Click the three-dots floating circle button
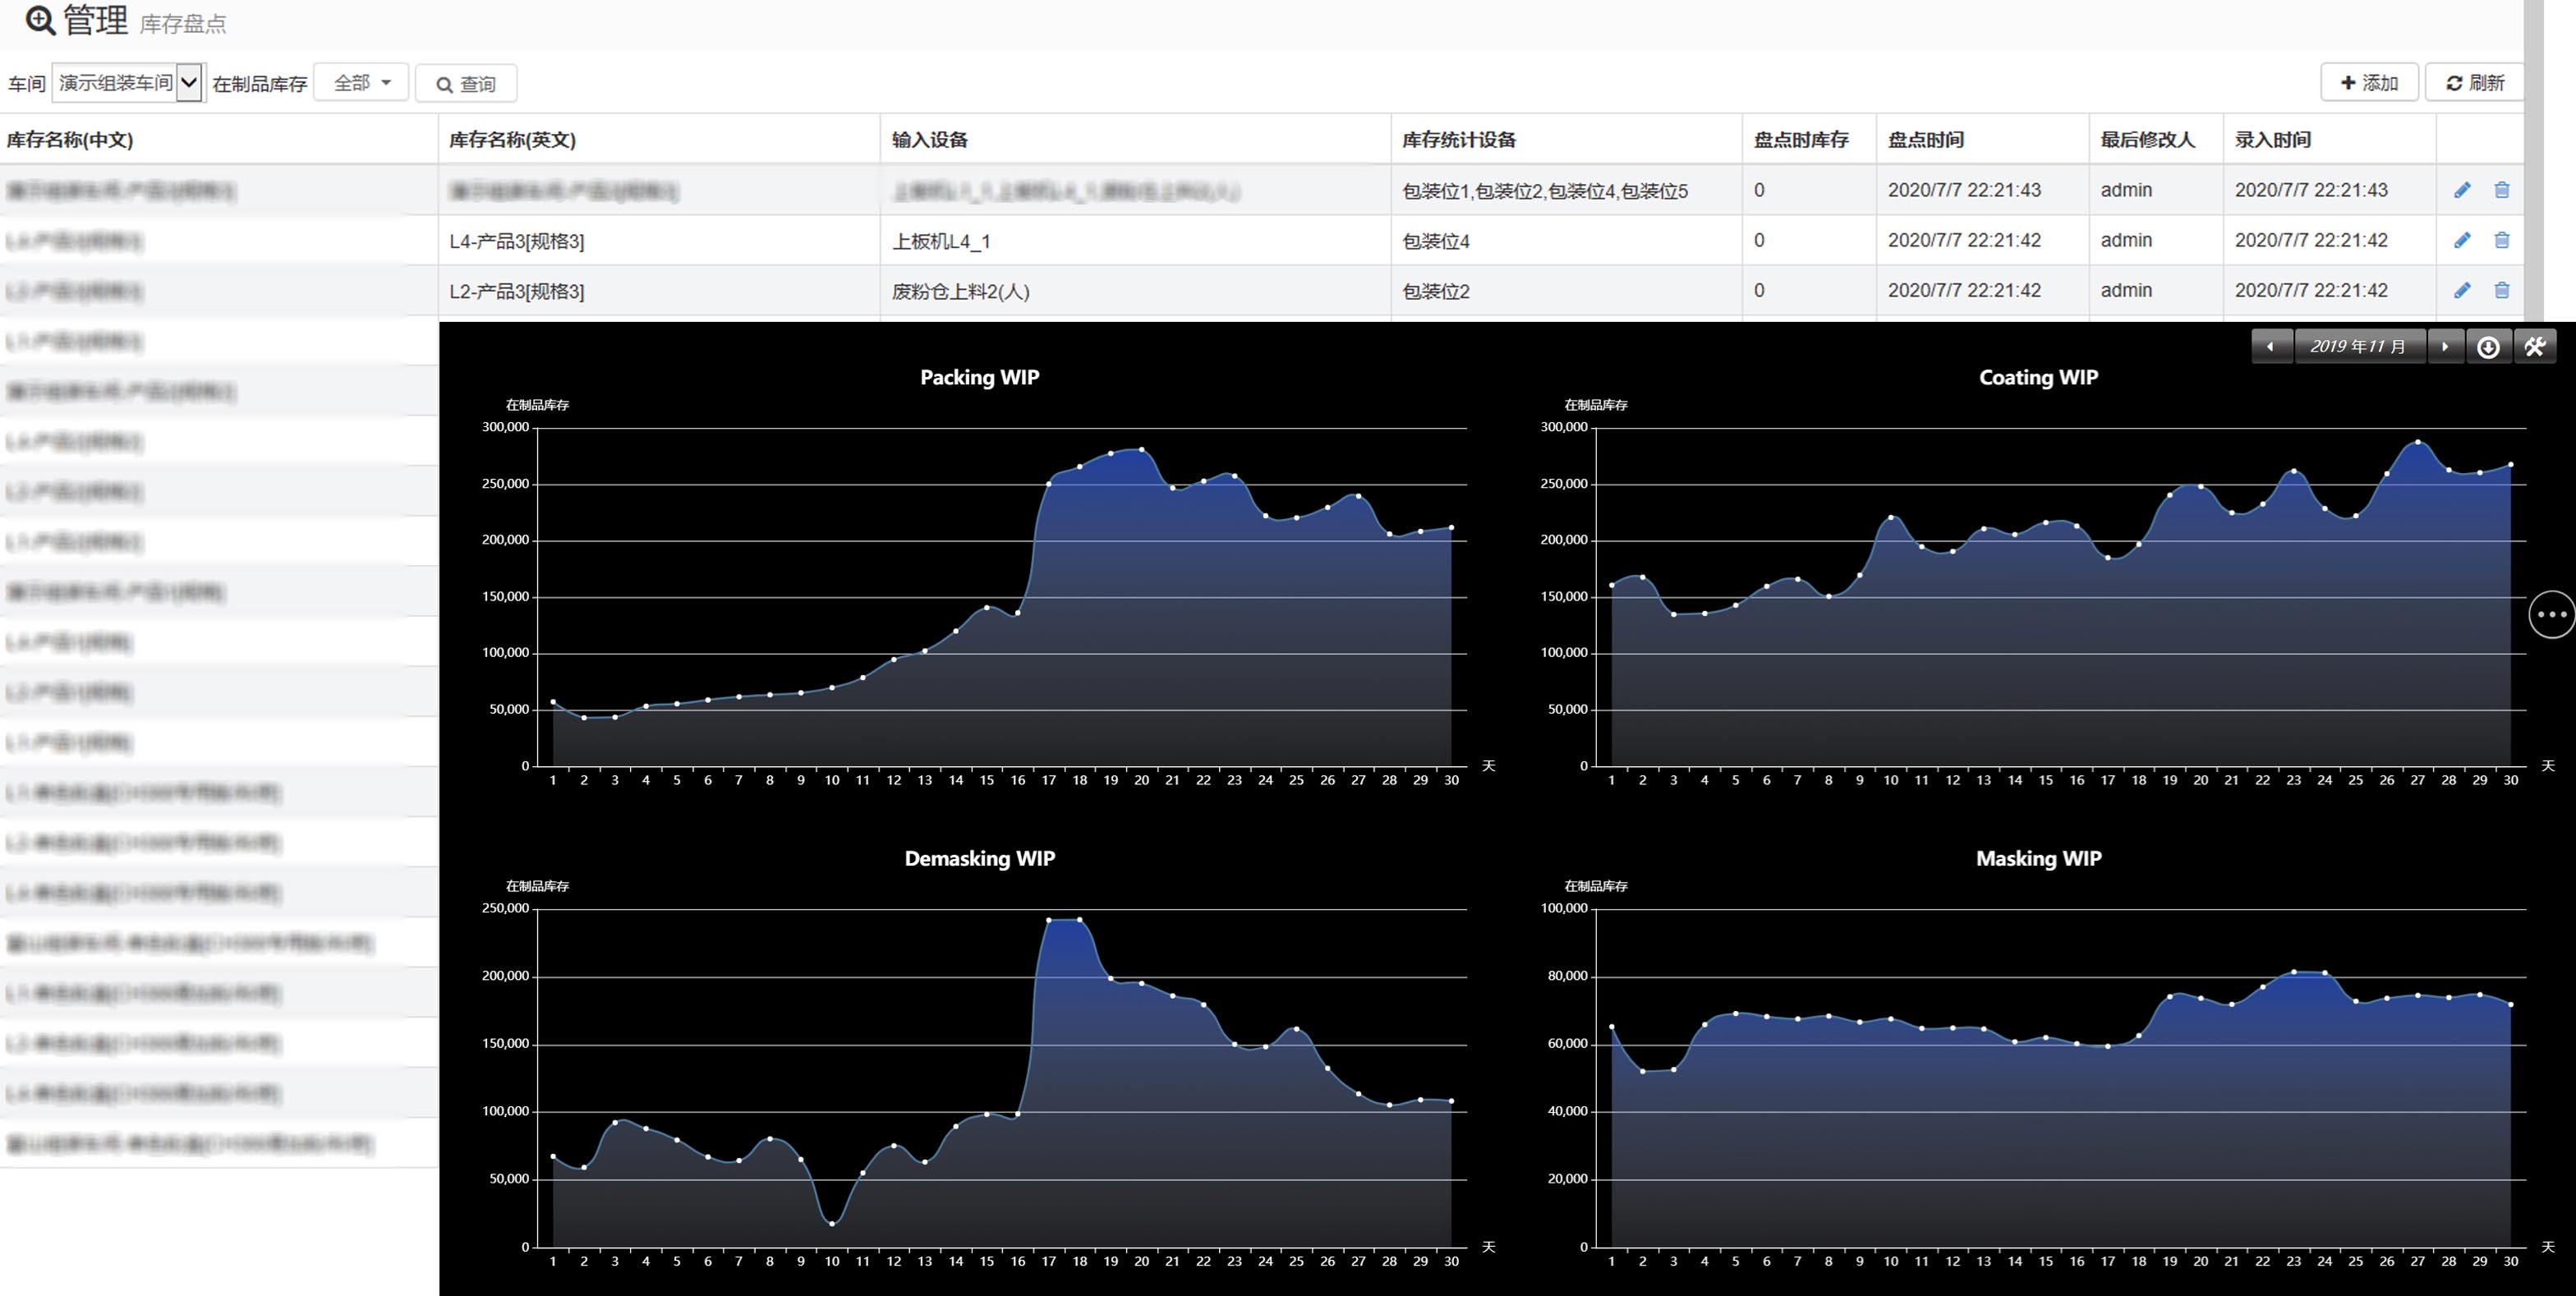 (2551, 614)
